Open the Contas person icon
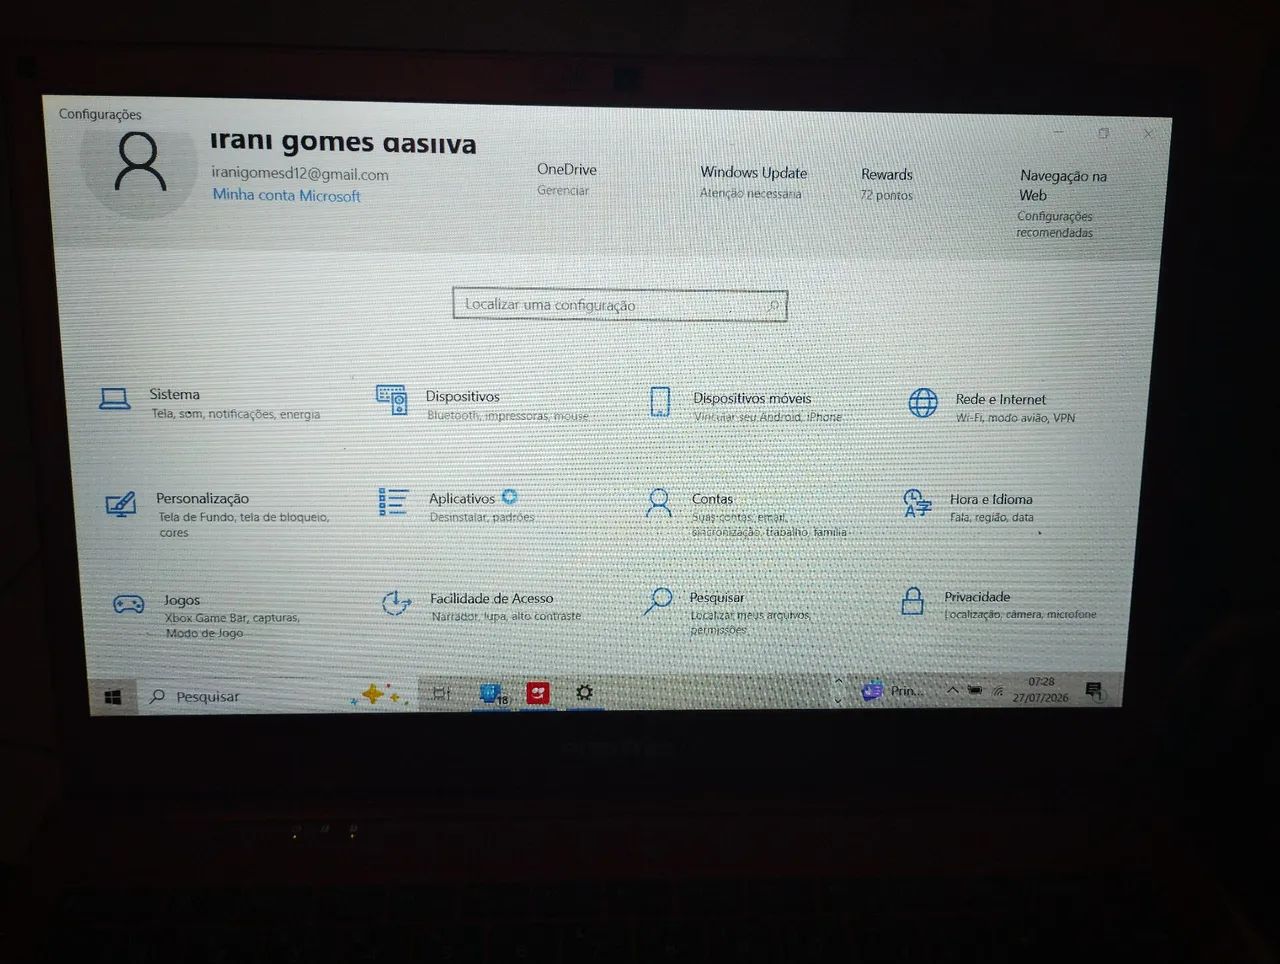The height and width of the screenshot is (964, 1280). (659, 502)
